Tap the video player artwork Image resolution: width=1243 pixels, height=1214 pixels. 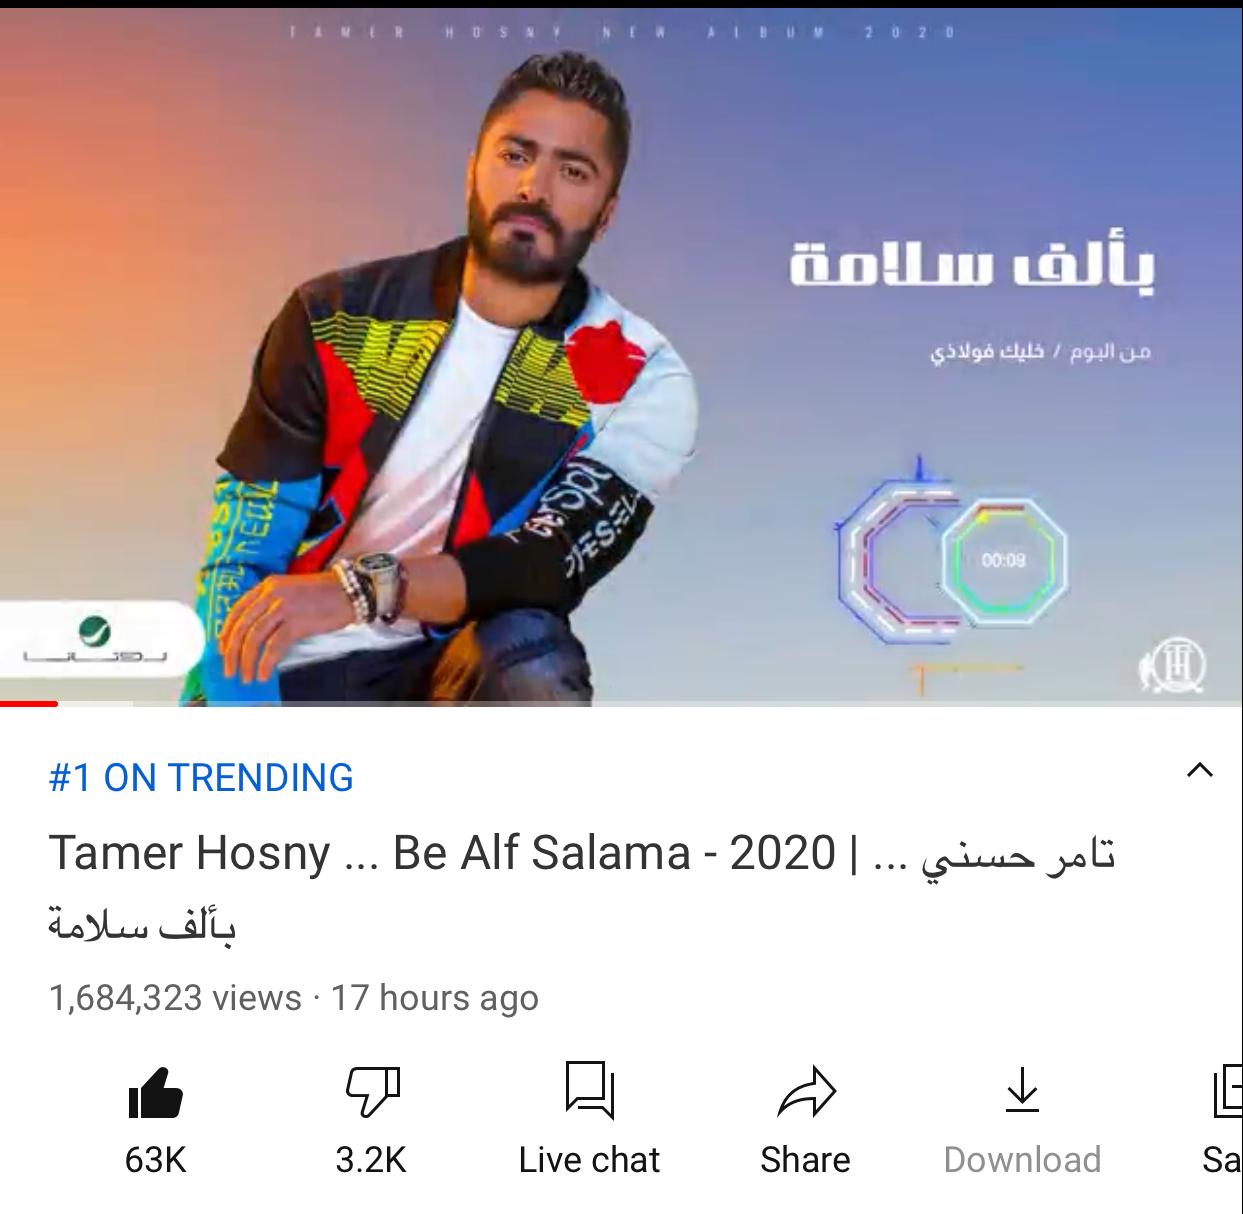(x=621, y=356)
